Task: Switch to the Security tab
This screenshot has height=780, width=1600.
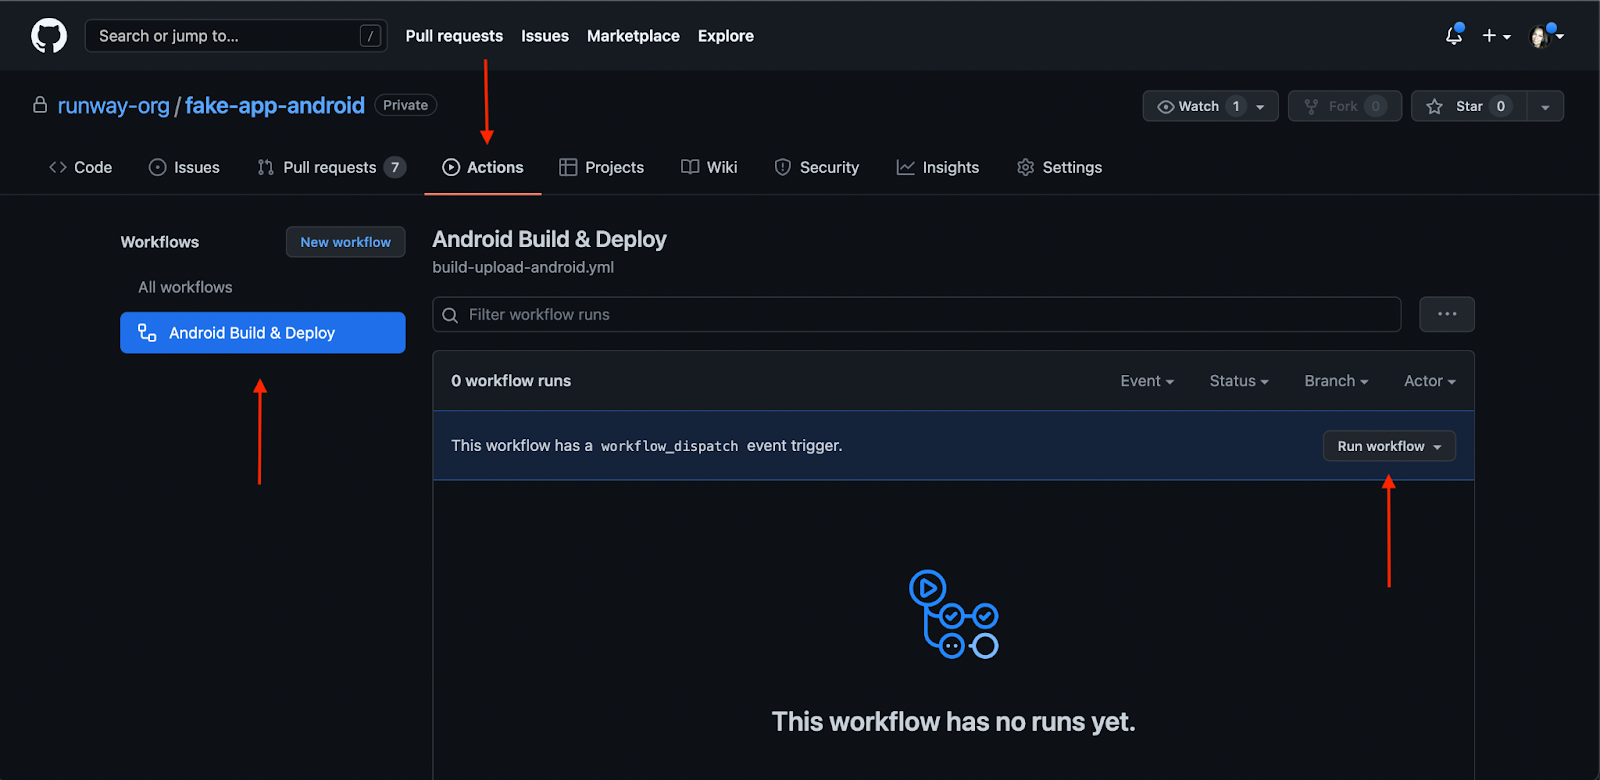Action: click(x=817, y=167)
